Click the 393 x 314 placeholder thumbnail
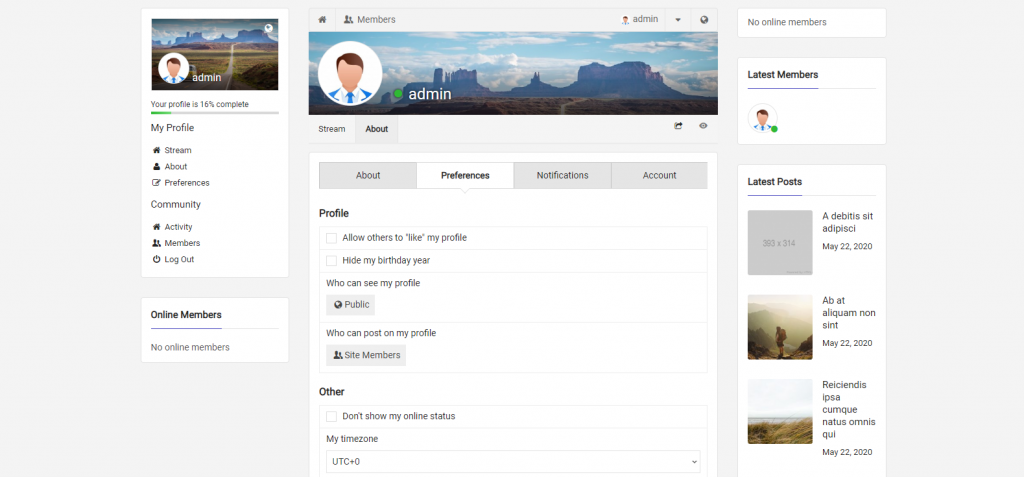The width and height of the screenshot is (1024, 477). pos(780,242)
